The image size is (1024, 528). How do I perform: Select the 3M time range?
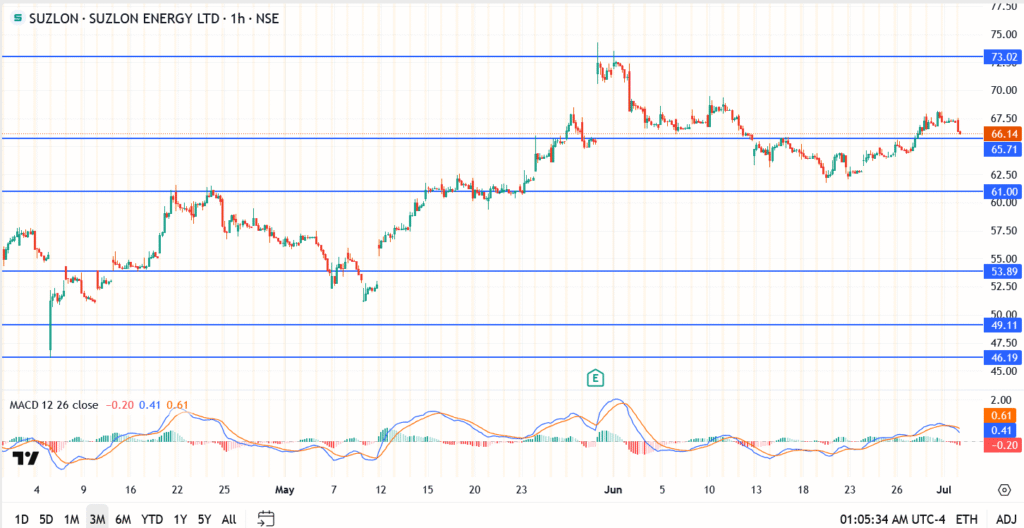pyautogui.click(x=97, y=520)
